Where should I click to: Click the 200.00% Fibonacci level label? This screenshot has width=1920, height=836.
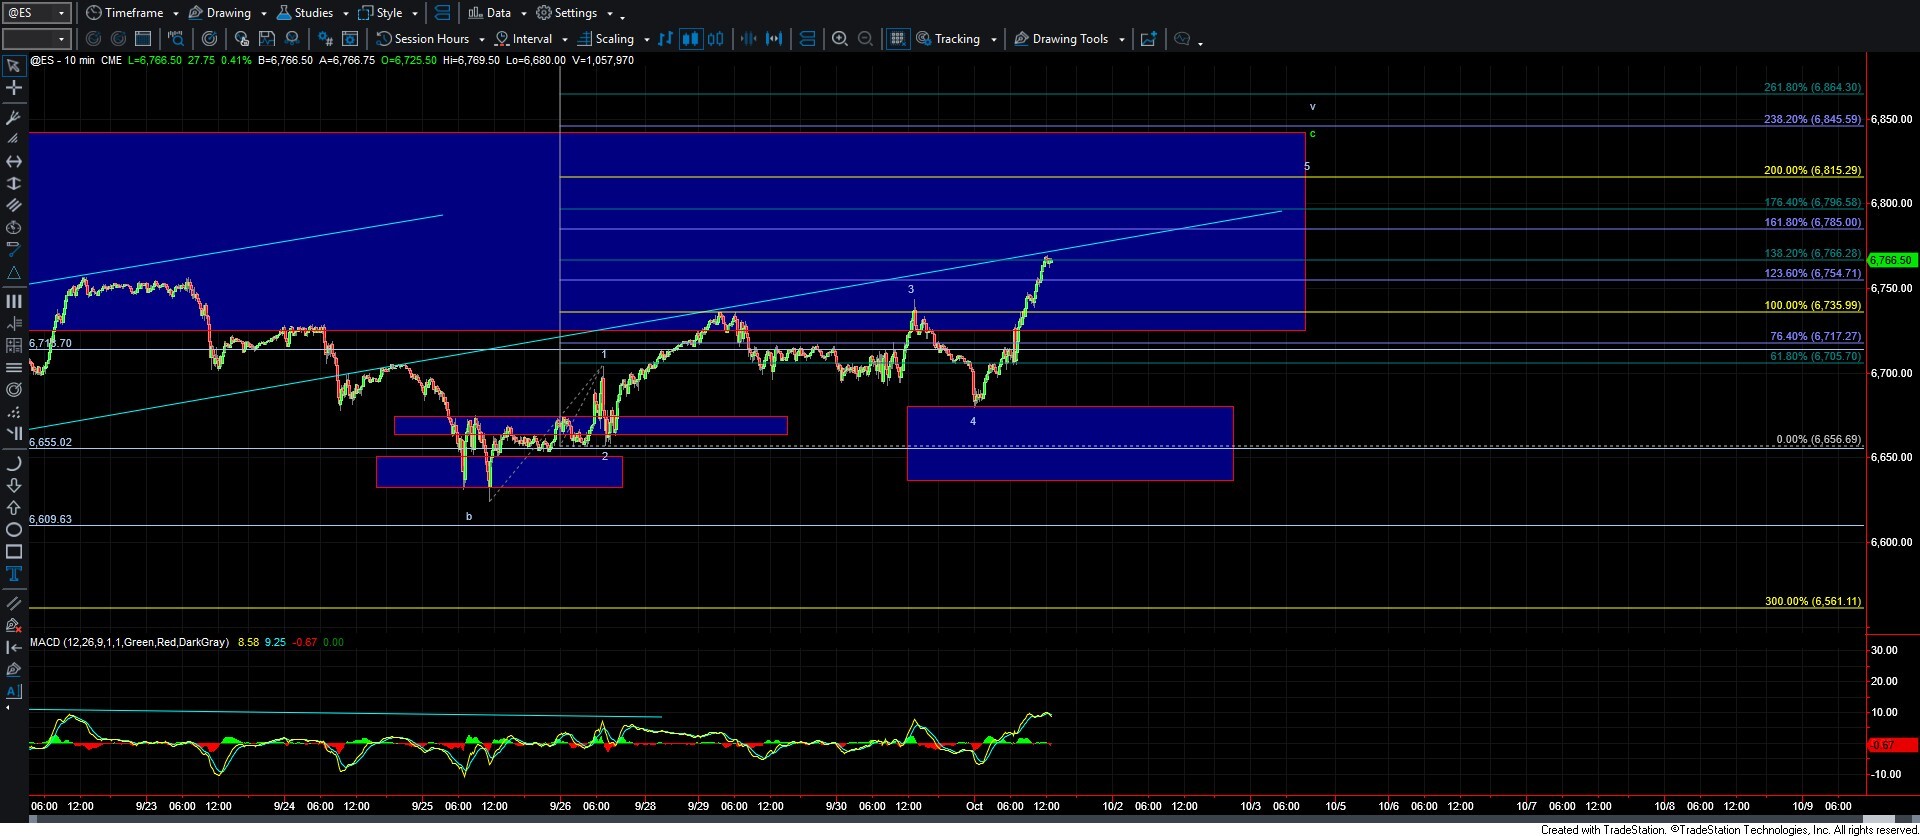click(1811, 171)
